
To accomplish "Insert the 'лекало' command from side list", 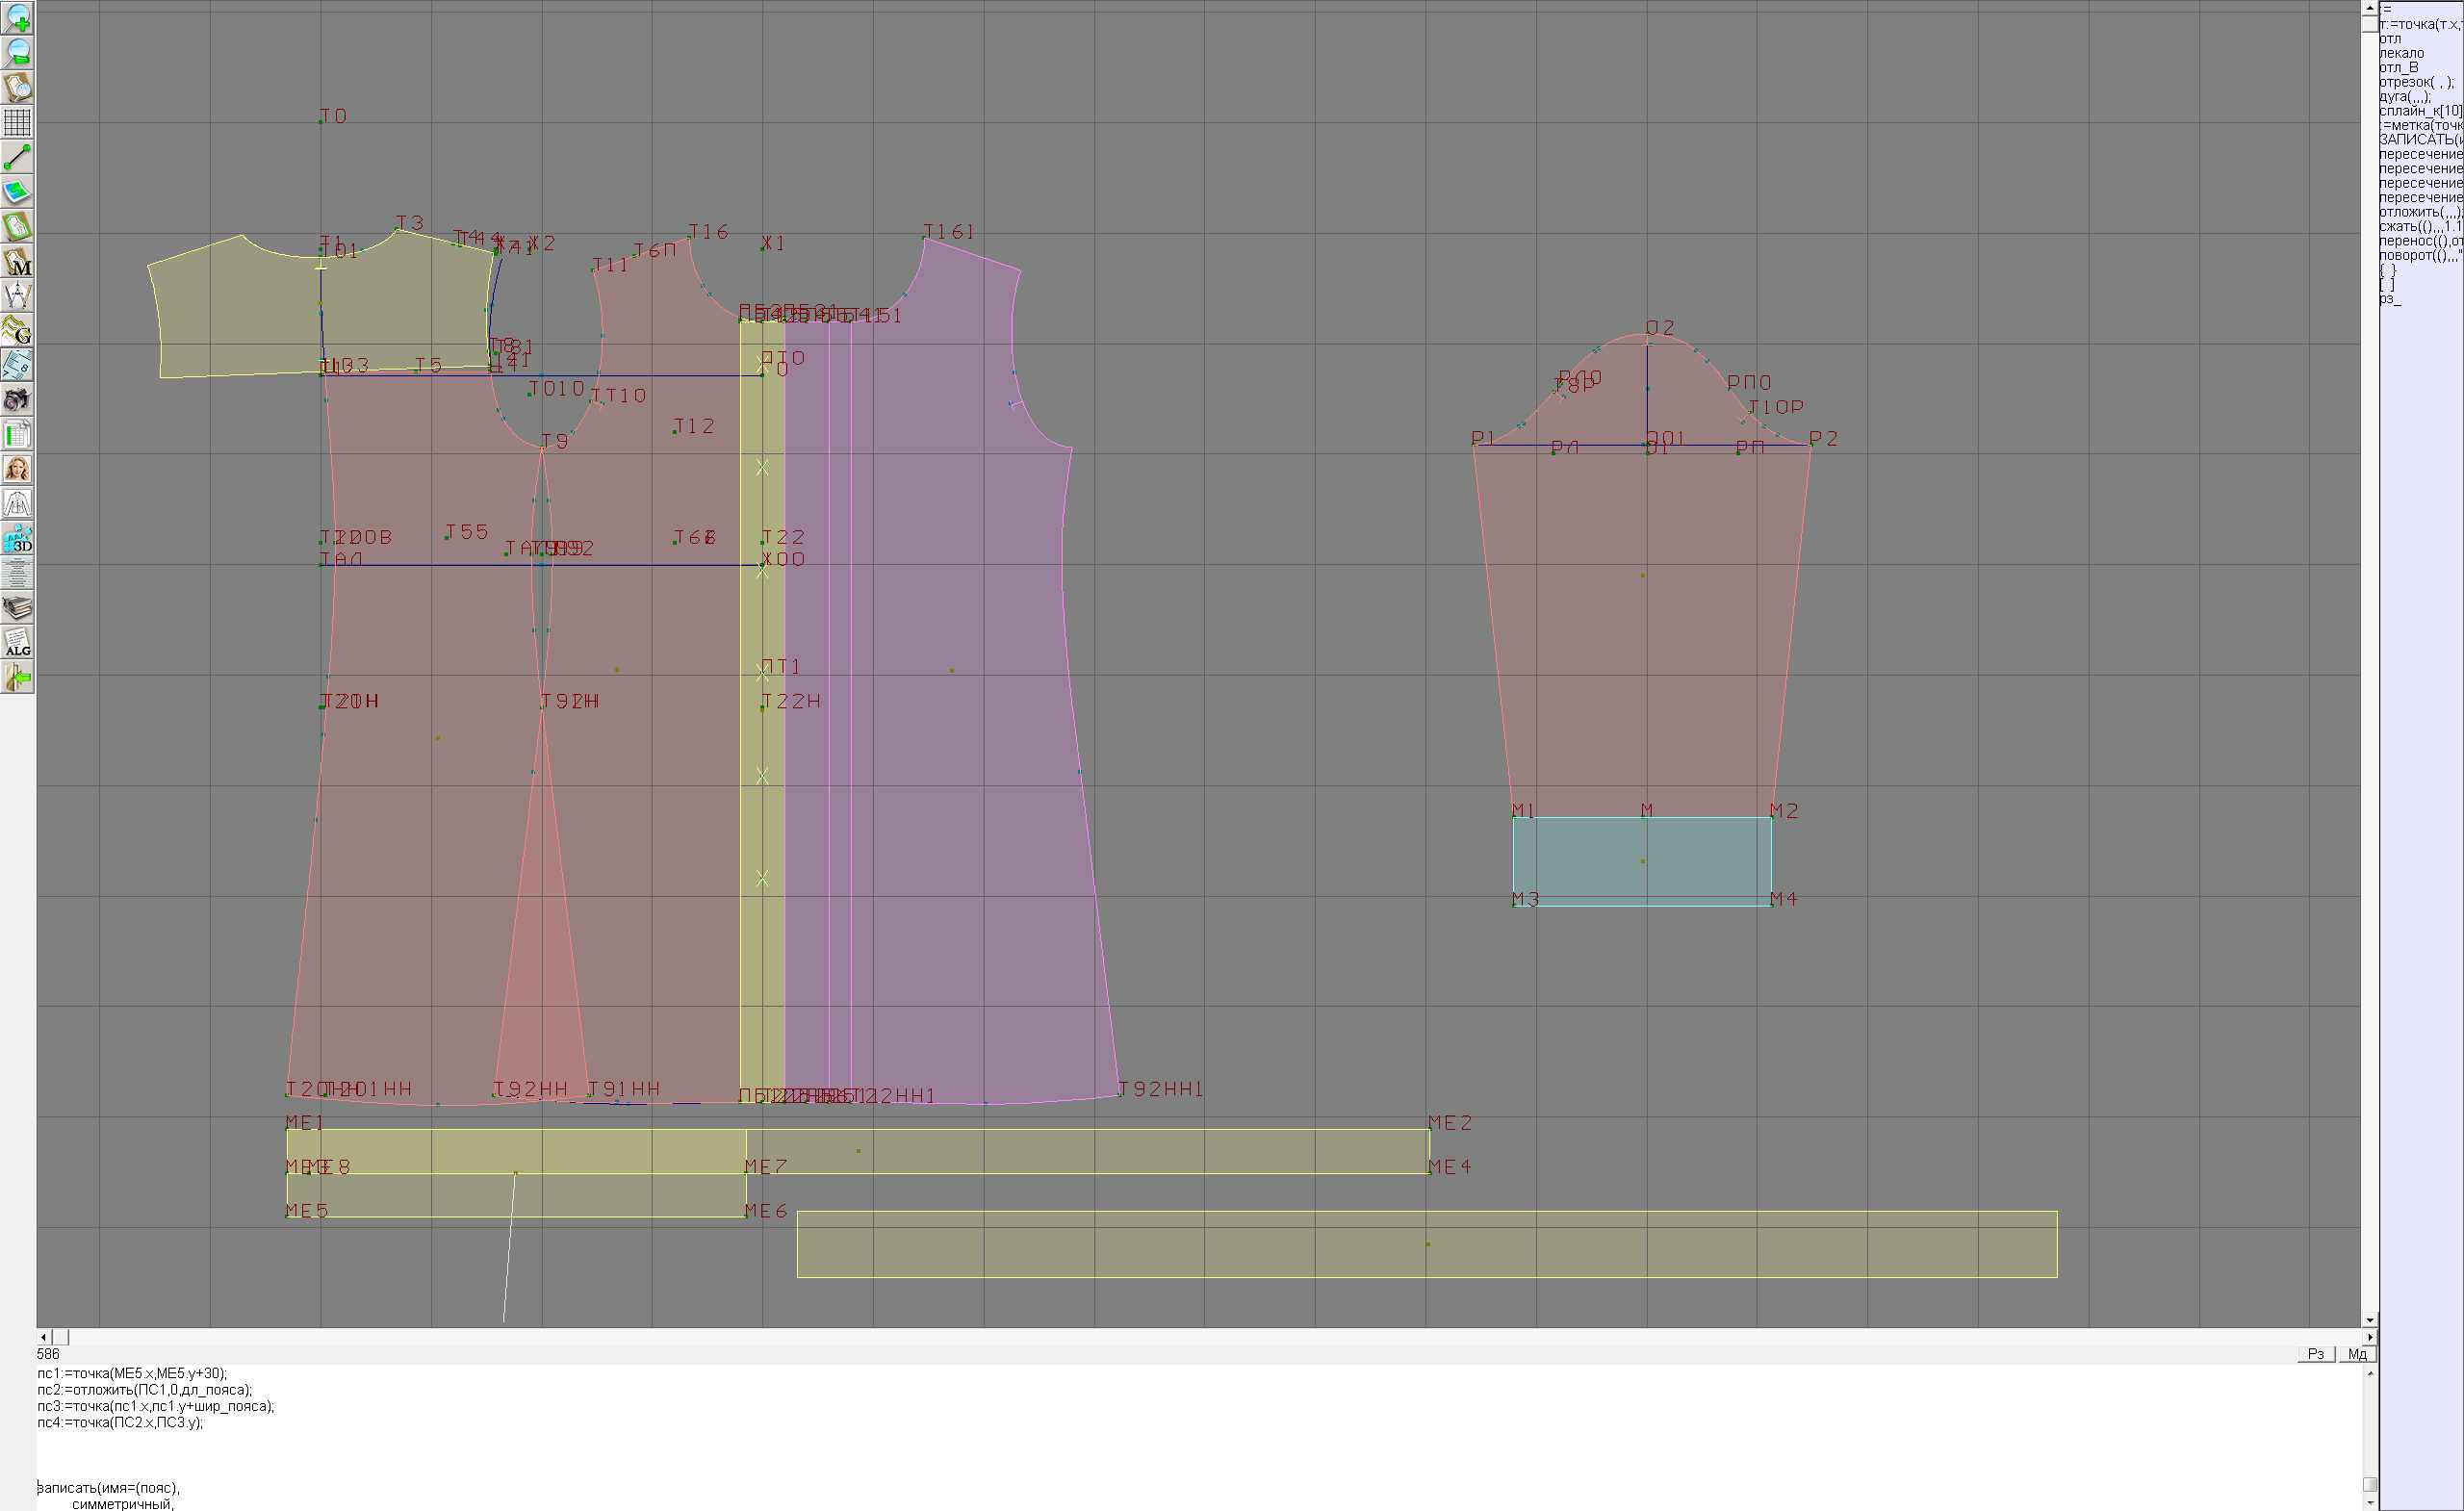I will (x=2402, y=53).
